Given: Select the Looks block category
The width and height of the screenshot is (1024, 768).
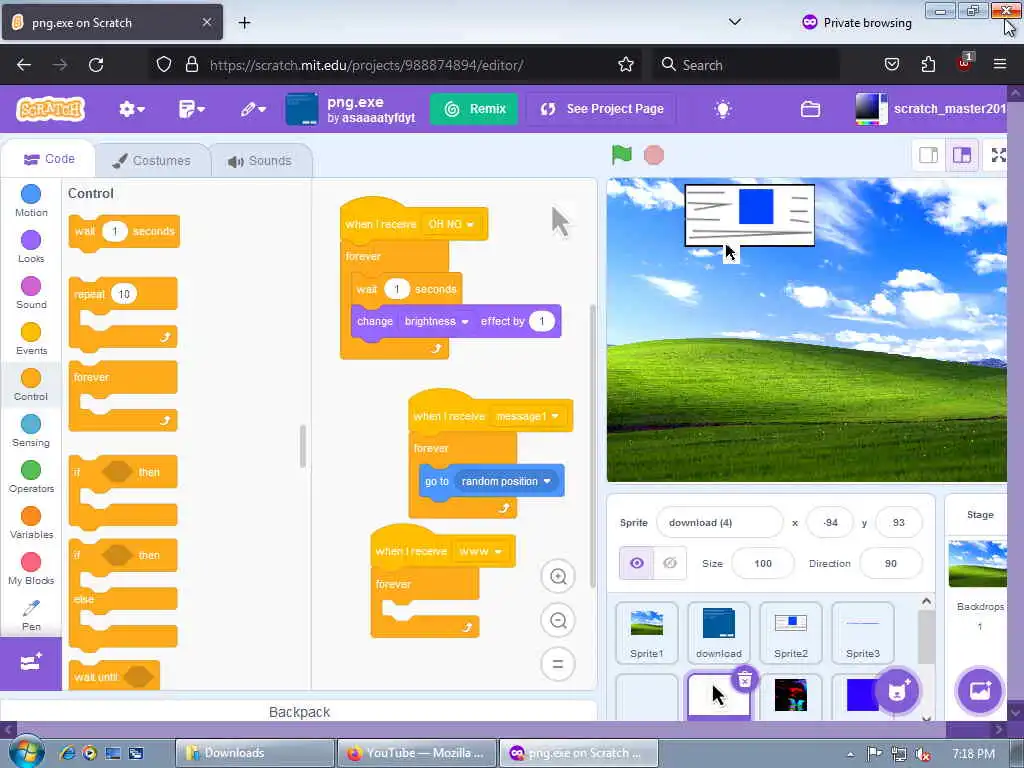Looking at the screenshot, I should click(31, 246).
